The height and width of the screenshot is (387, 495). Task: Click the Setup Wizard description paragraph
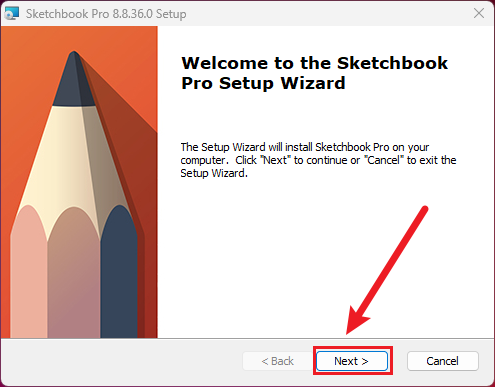point(318,160)
